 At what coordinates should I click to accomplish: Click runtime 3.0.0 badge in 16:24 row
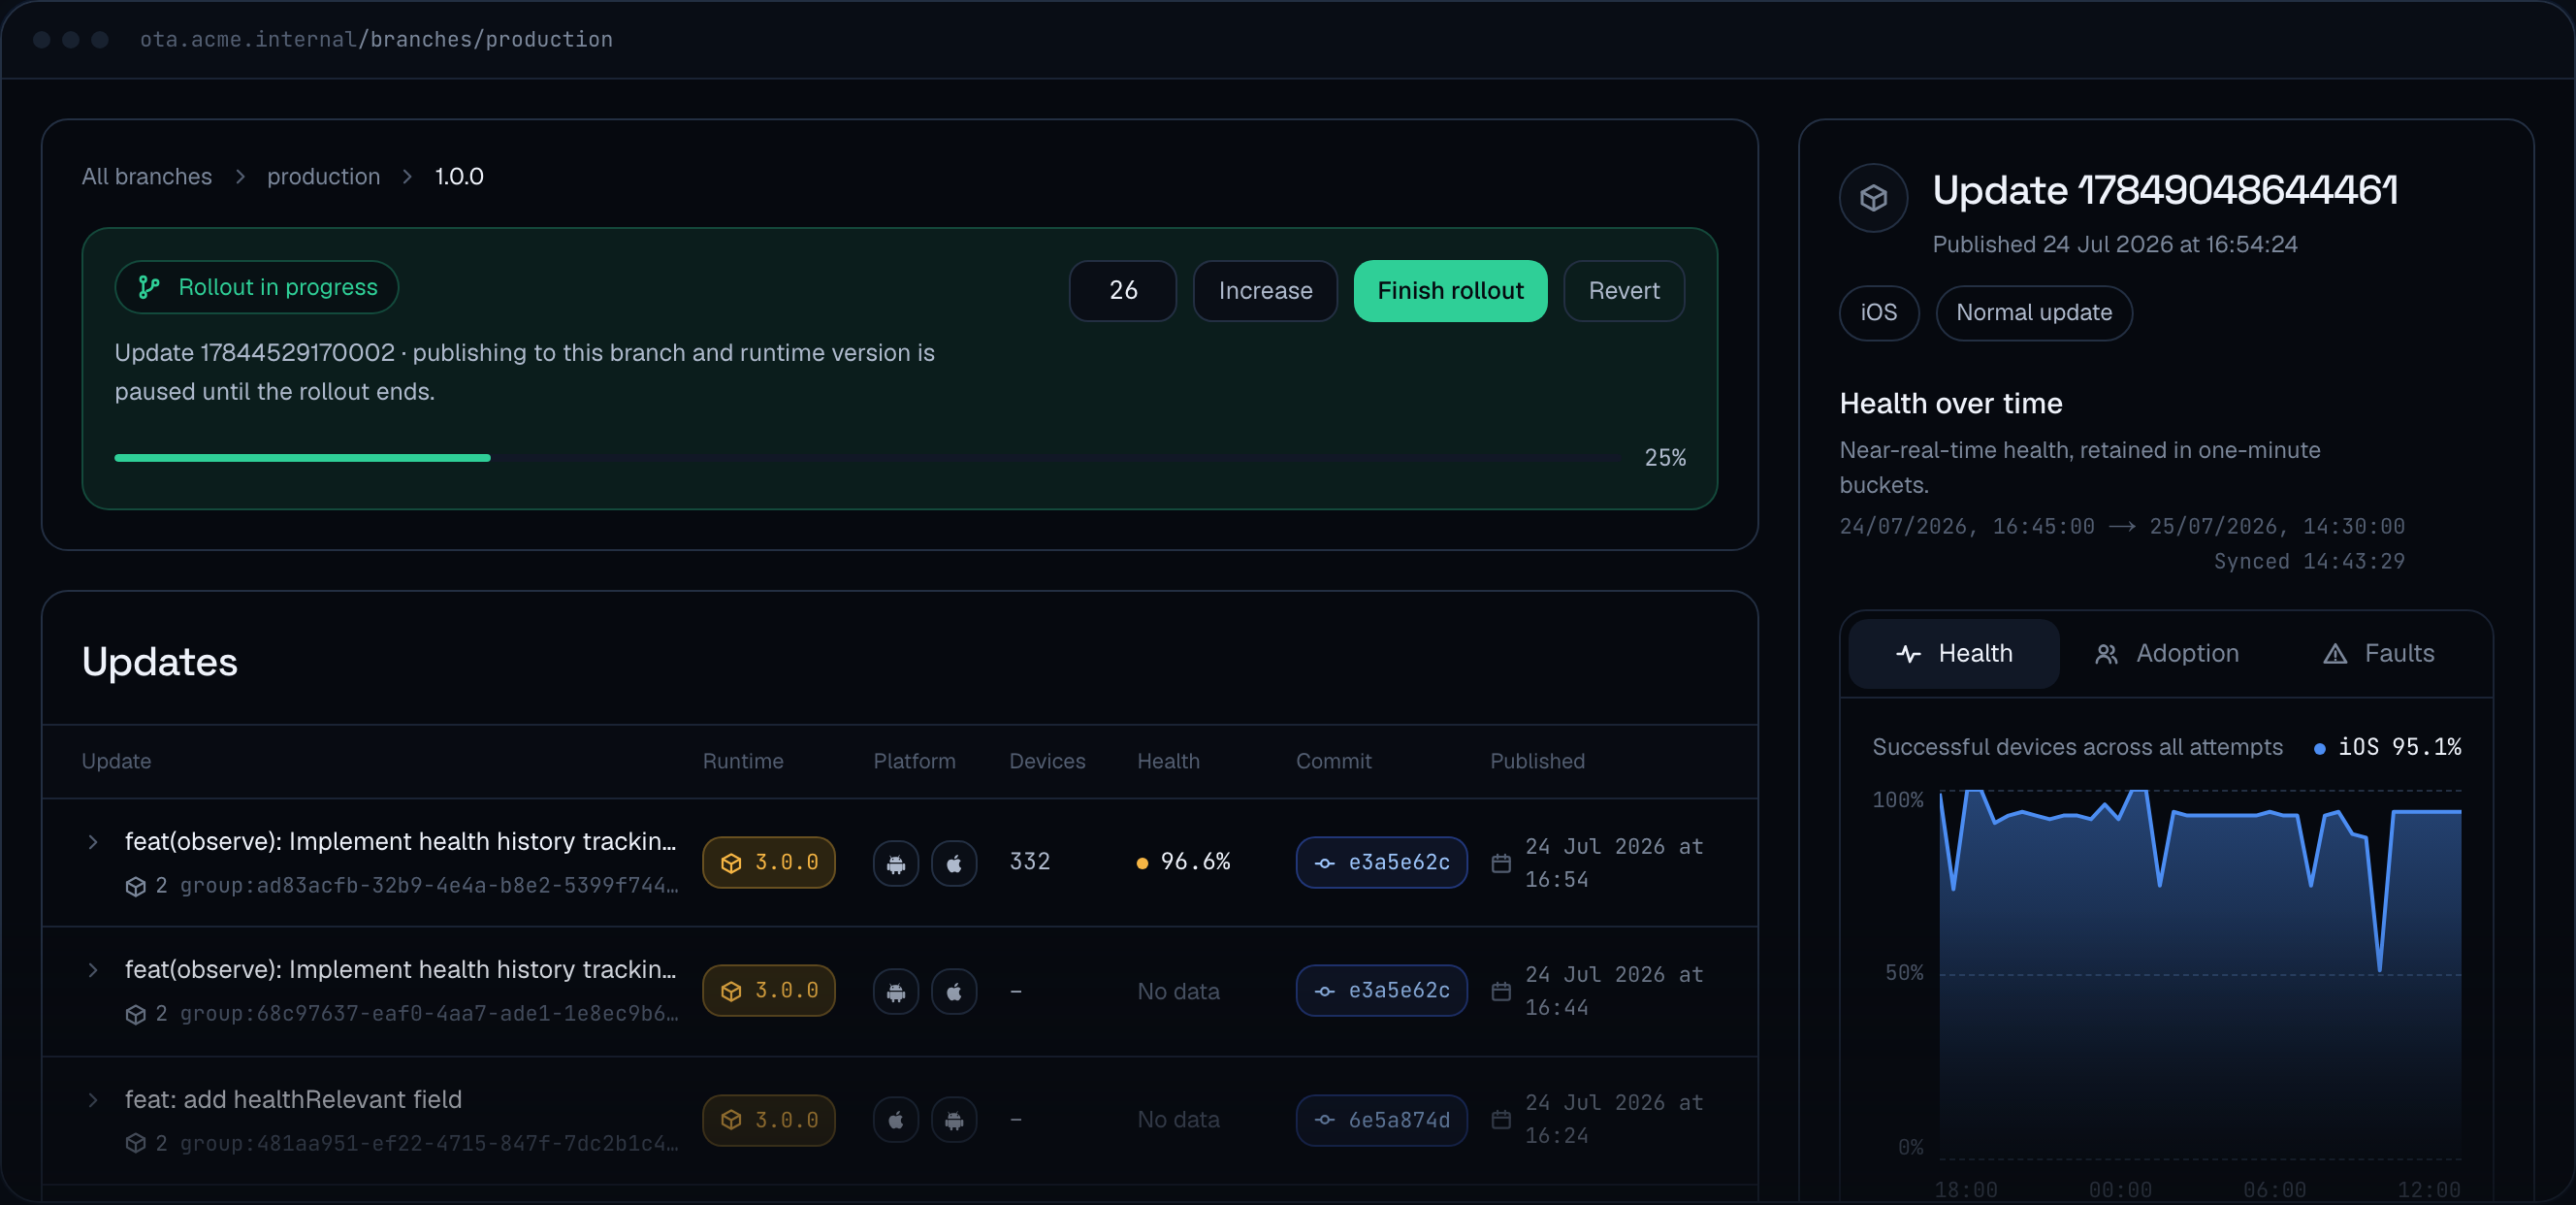768,1120
